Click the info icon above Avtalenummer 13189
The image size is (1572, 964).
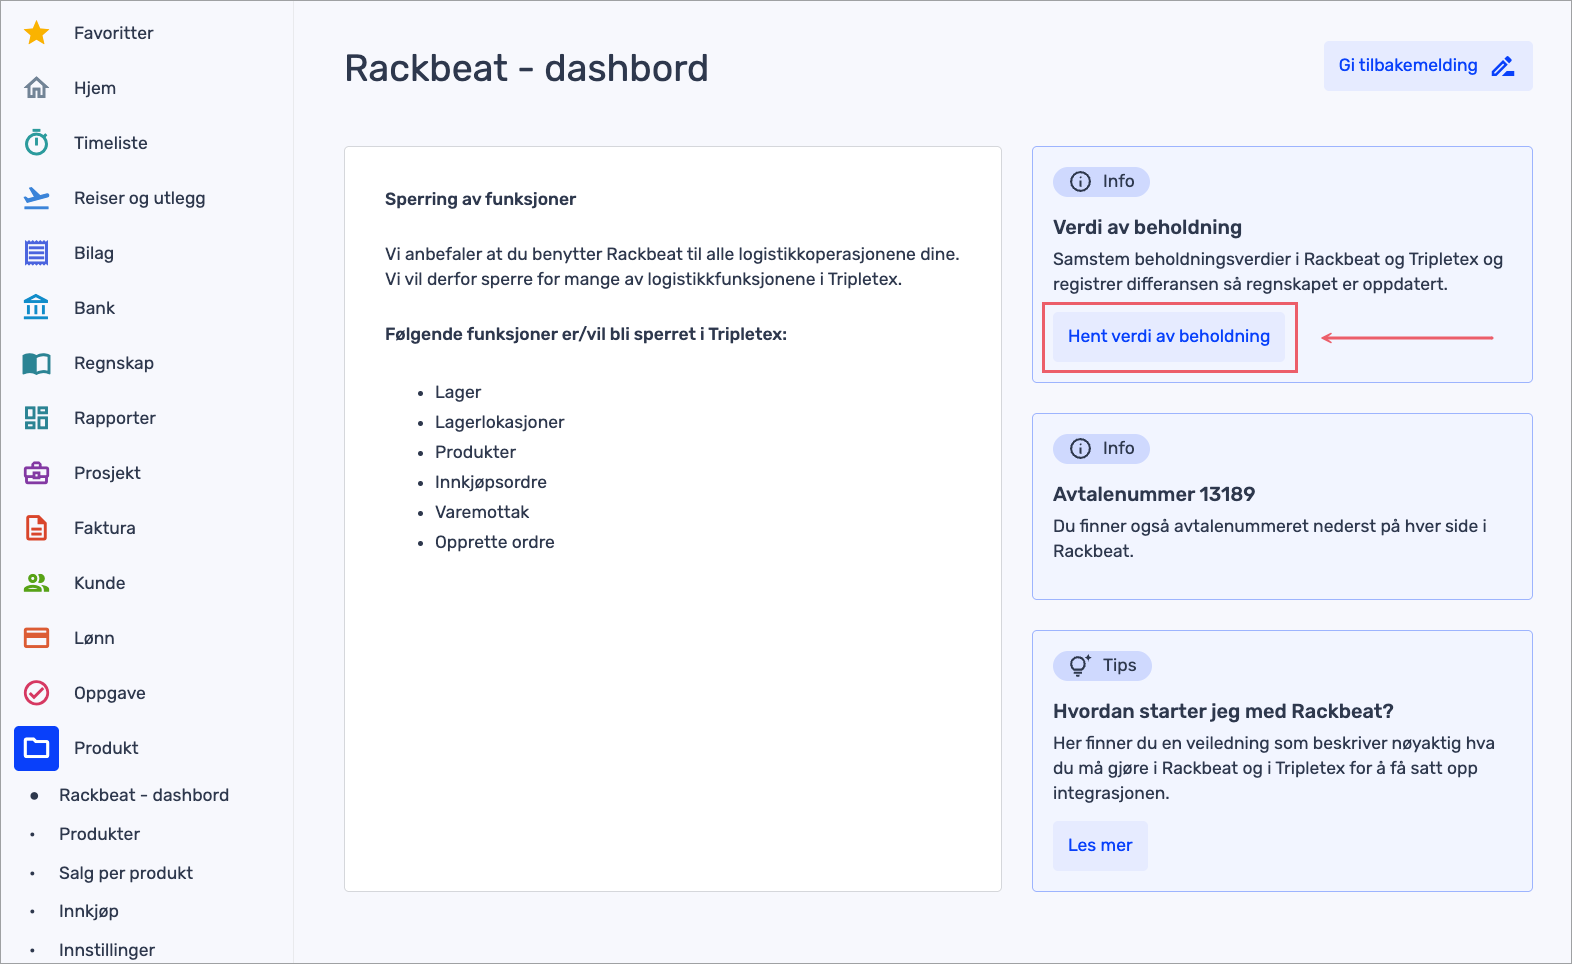coord(1080,449)
